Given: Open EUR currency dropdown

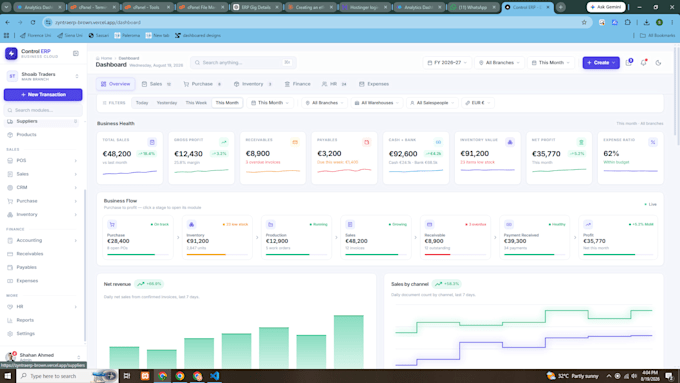Looking at the screenshot, I should tap(477, 103).
